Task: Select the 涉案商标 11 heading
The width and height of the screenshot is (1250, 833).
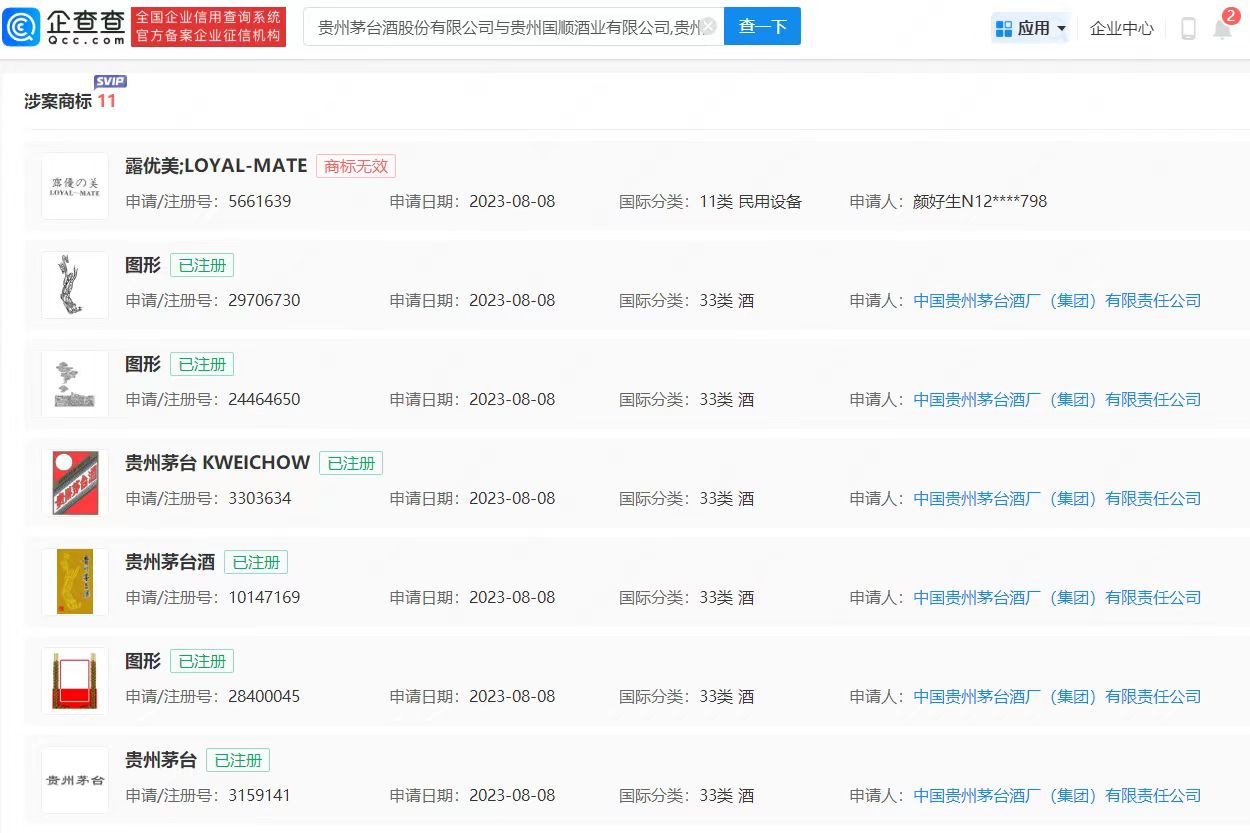Action: (x=70, y=101)
